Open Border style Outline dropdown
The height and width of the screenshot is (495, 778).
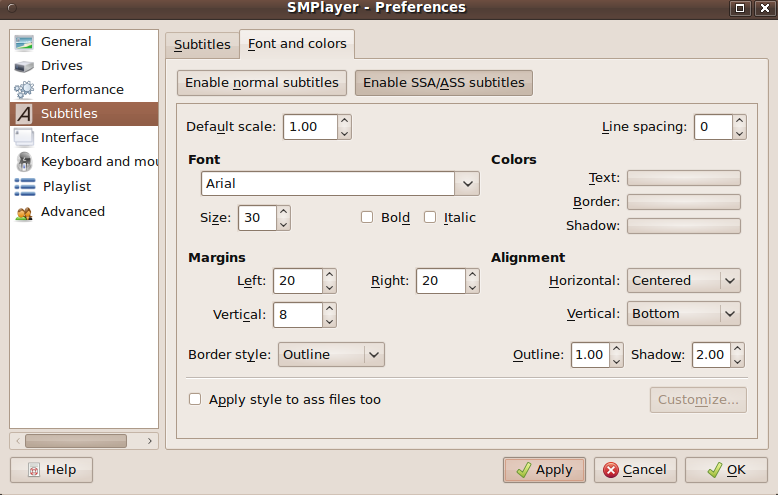click(331, 355)
